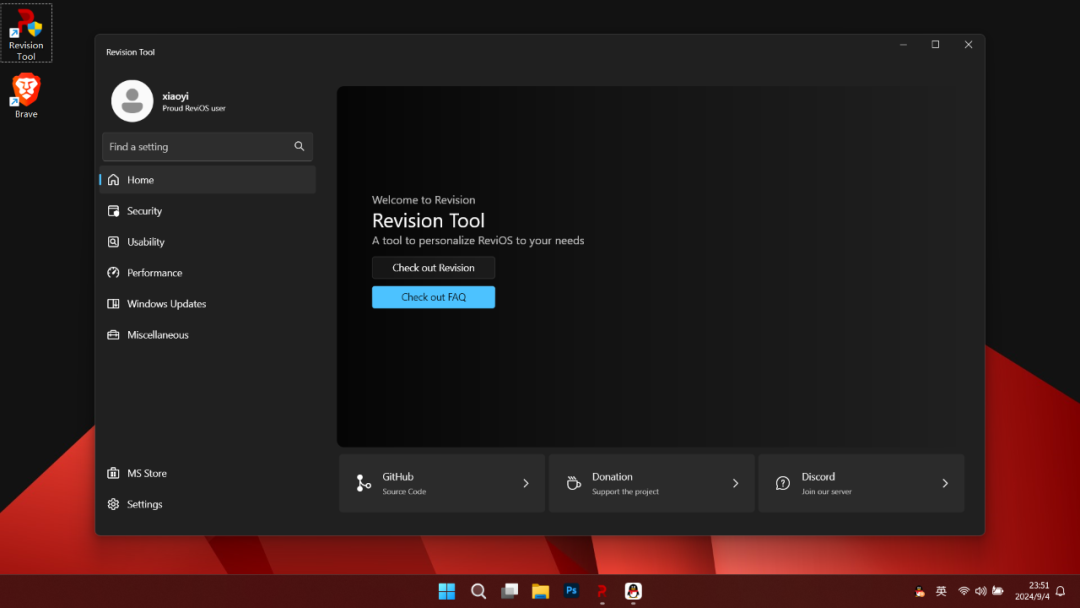This screenshot has width=1080, height=608.
Task: Open File Explorer from the taskbar
Action: (x=540, y=591)
